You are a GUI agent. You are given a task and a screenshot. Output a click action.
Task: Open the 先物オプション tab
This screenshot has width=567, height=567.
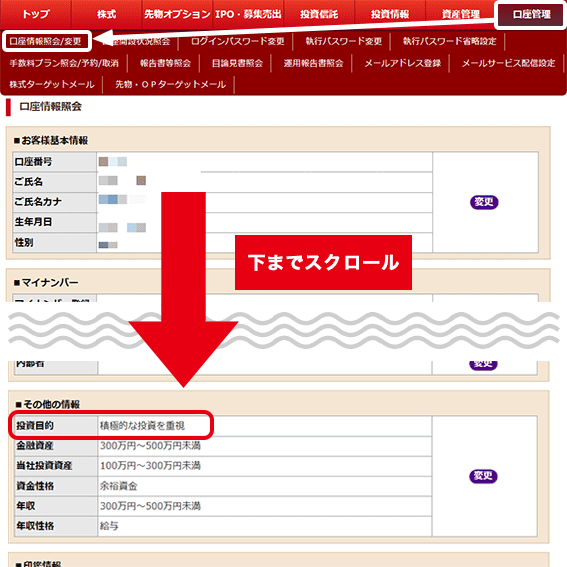[177, 14]
